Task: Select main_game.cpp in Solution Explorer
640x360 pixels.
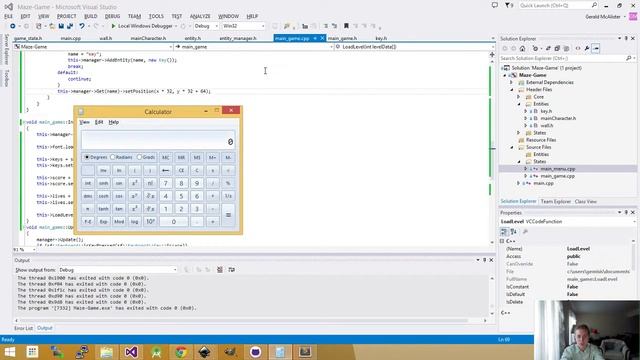Action: (x=558, y=176)
